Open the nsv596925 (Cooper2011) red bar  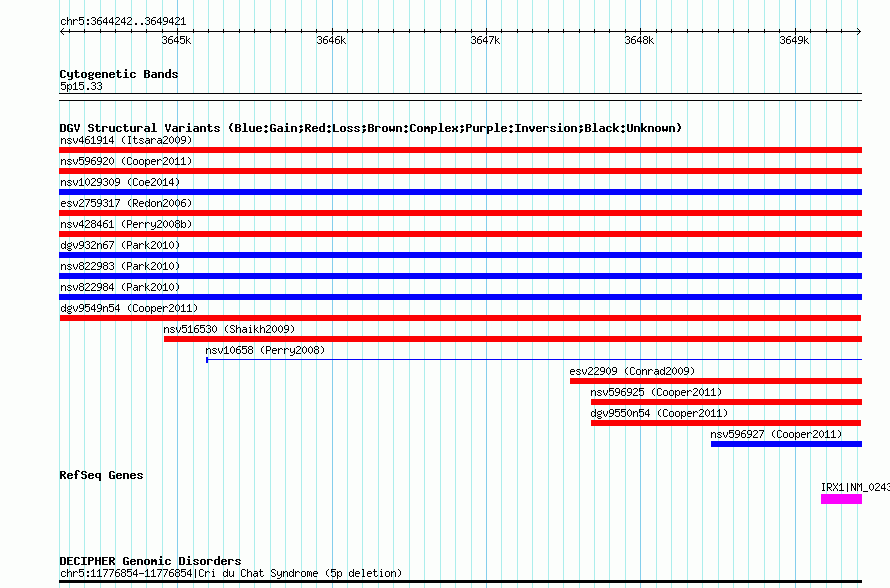pyautogui.click(x=727, y=402)
